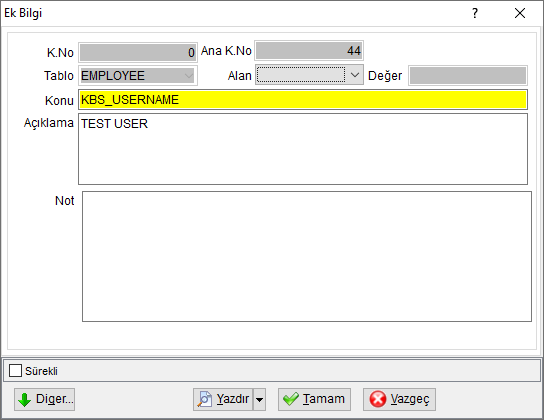Click the Değer input field

468,75
